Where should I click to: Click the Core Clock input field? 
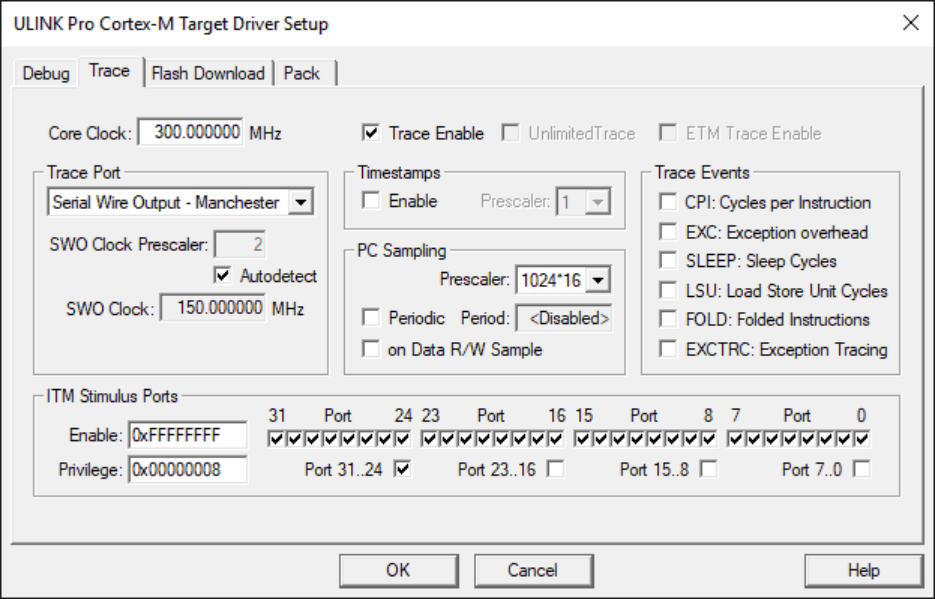(x=190, y=132)
